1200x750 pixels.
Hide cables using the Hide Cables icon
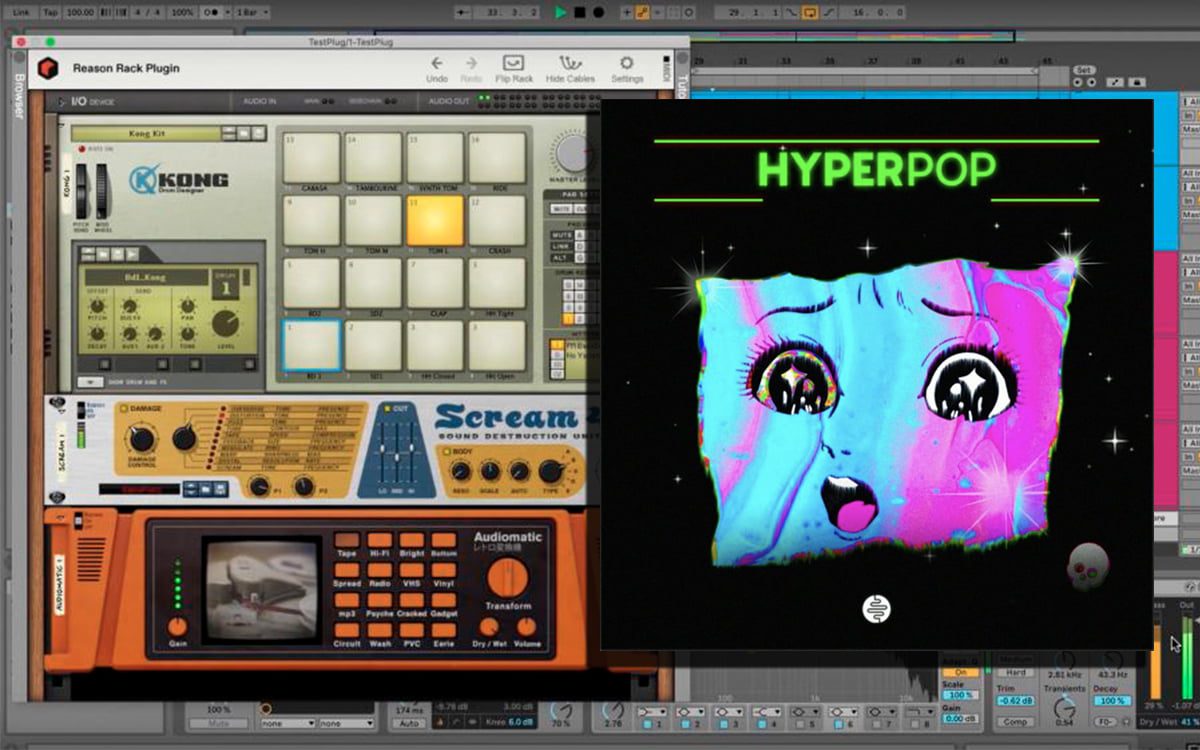click(570, 69)
